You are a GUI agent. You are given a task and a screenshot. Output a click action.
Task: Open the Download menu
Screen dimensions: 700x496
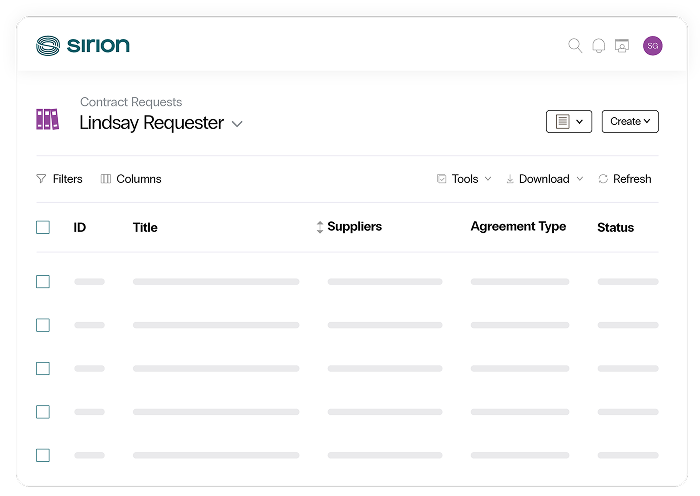click(x=545, y=179)
